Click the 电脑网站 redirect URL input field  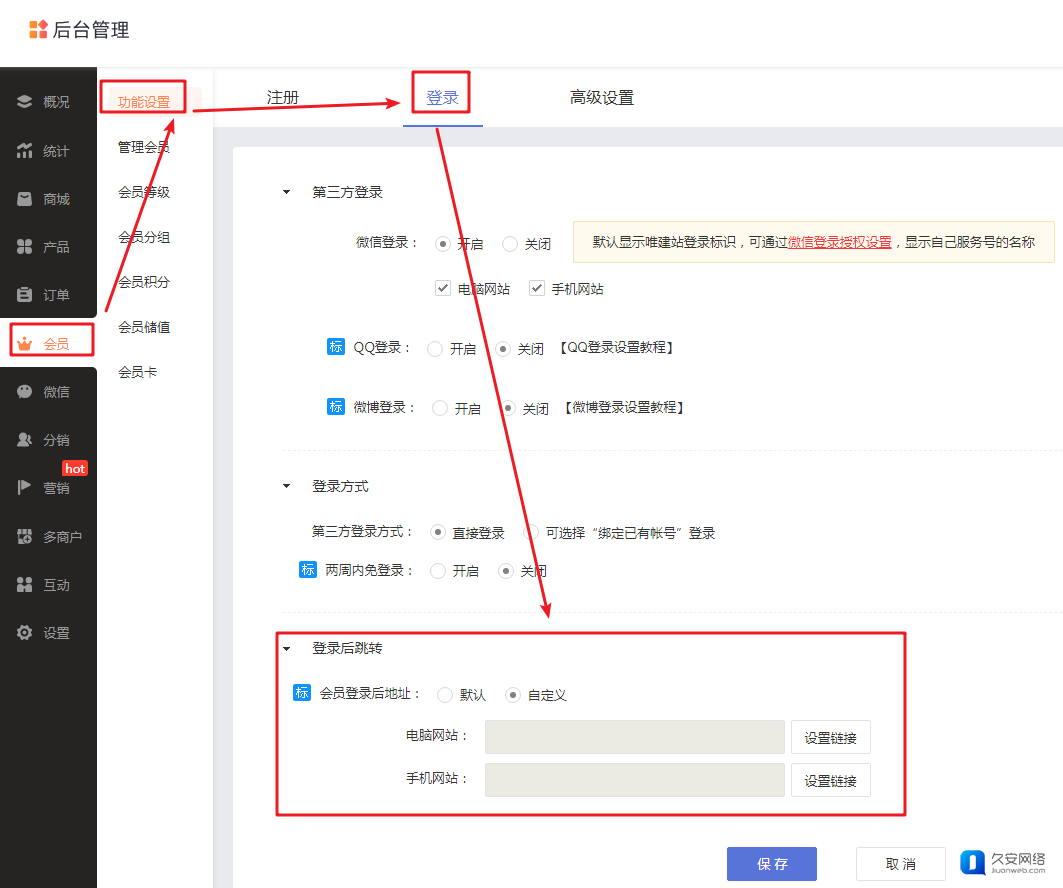[x=634, y=737]
